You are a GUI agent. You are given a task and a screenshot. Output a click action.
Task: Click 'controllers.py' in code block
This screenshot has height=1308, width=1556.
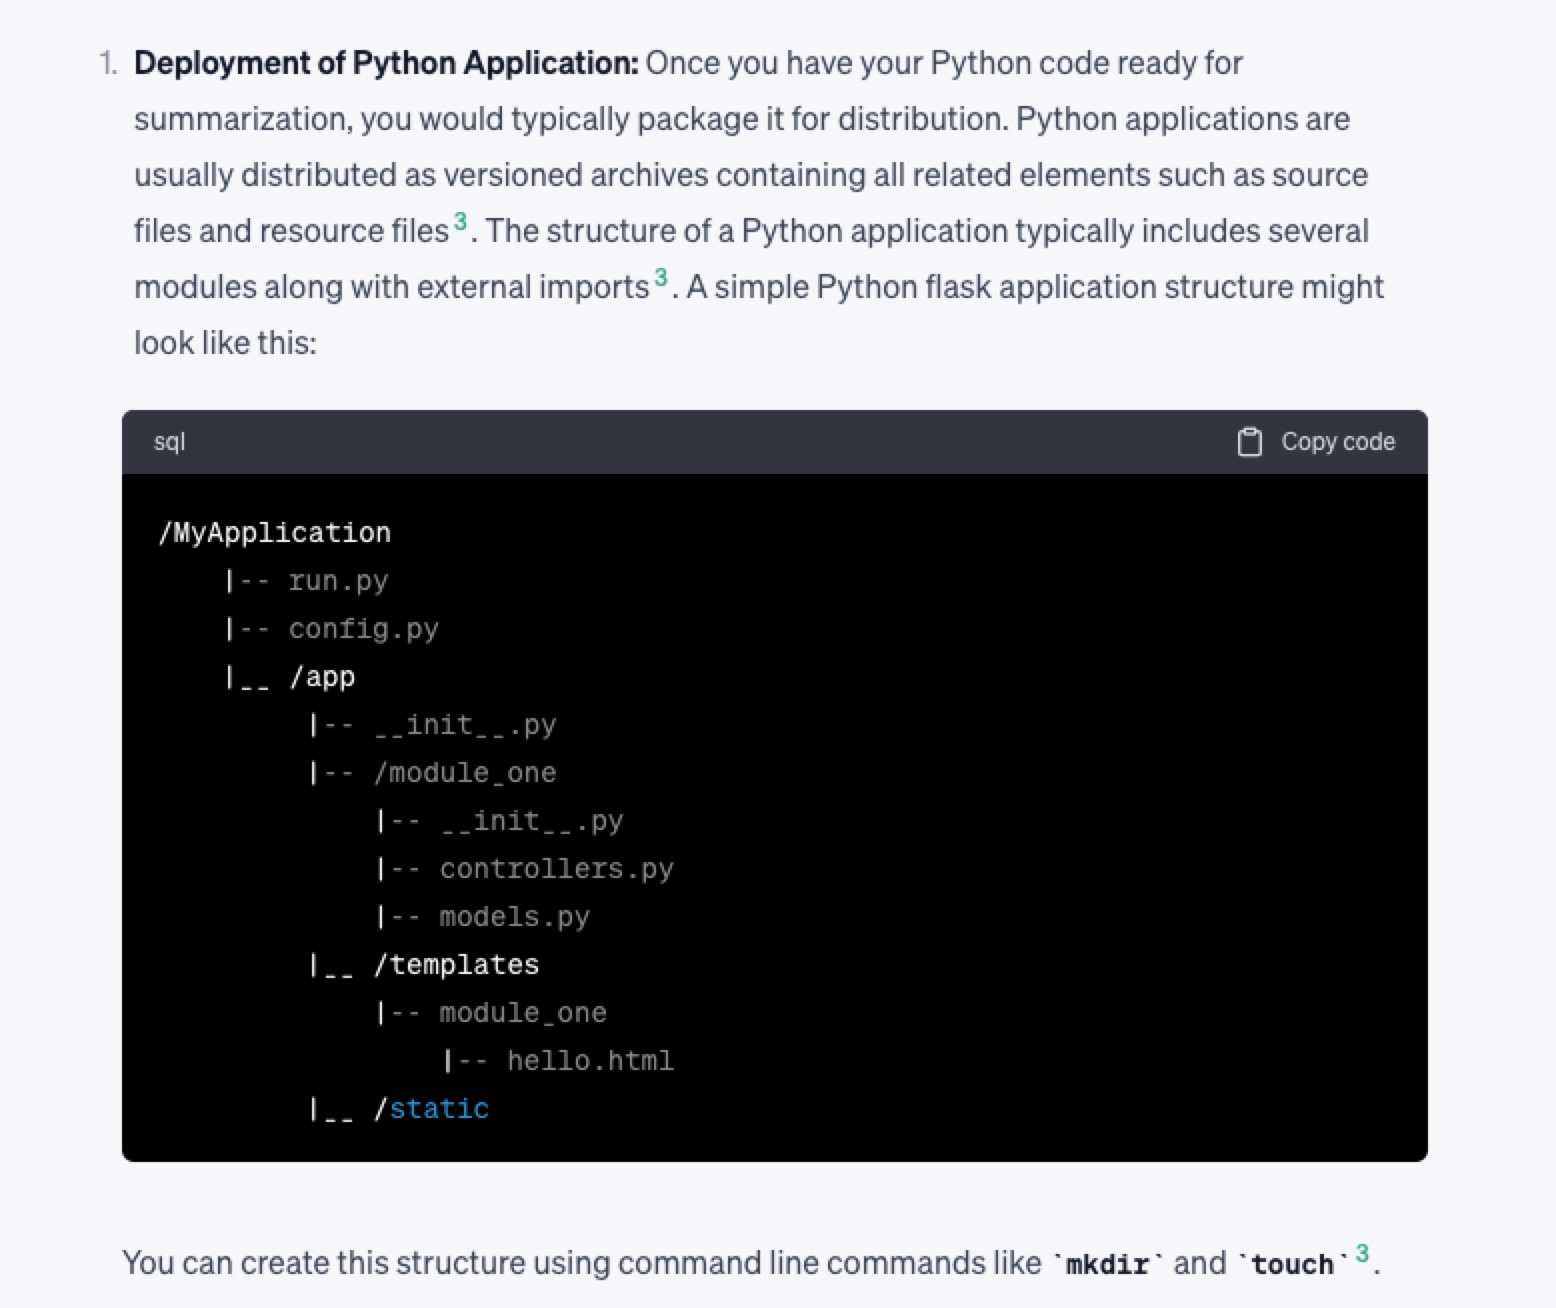click(x=557, y=869)
